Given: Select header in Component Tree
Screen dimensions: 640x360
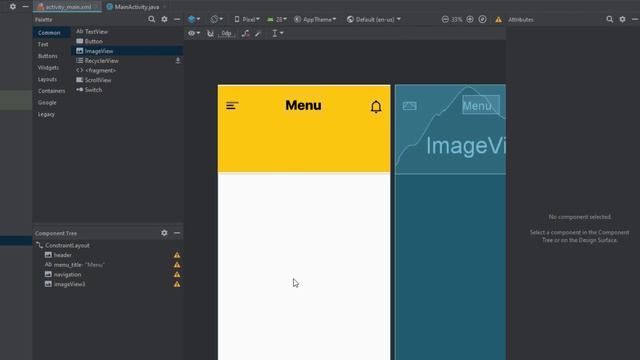Looking at the screenshot, I should (62, 255).
